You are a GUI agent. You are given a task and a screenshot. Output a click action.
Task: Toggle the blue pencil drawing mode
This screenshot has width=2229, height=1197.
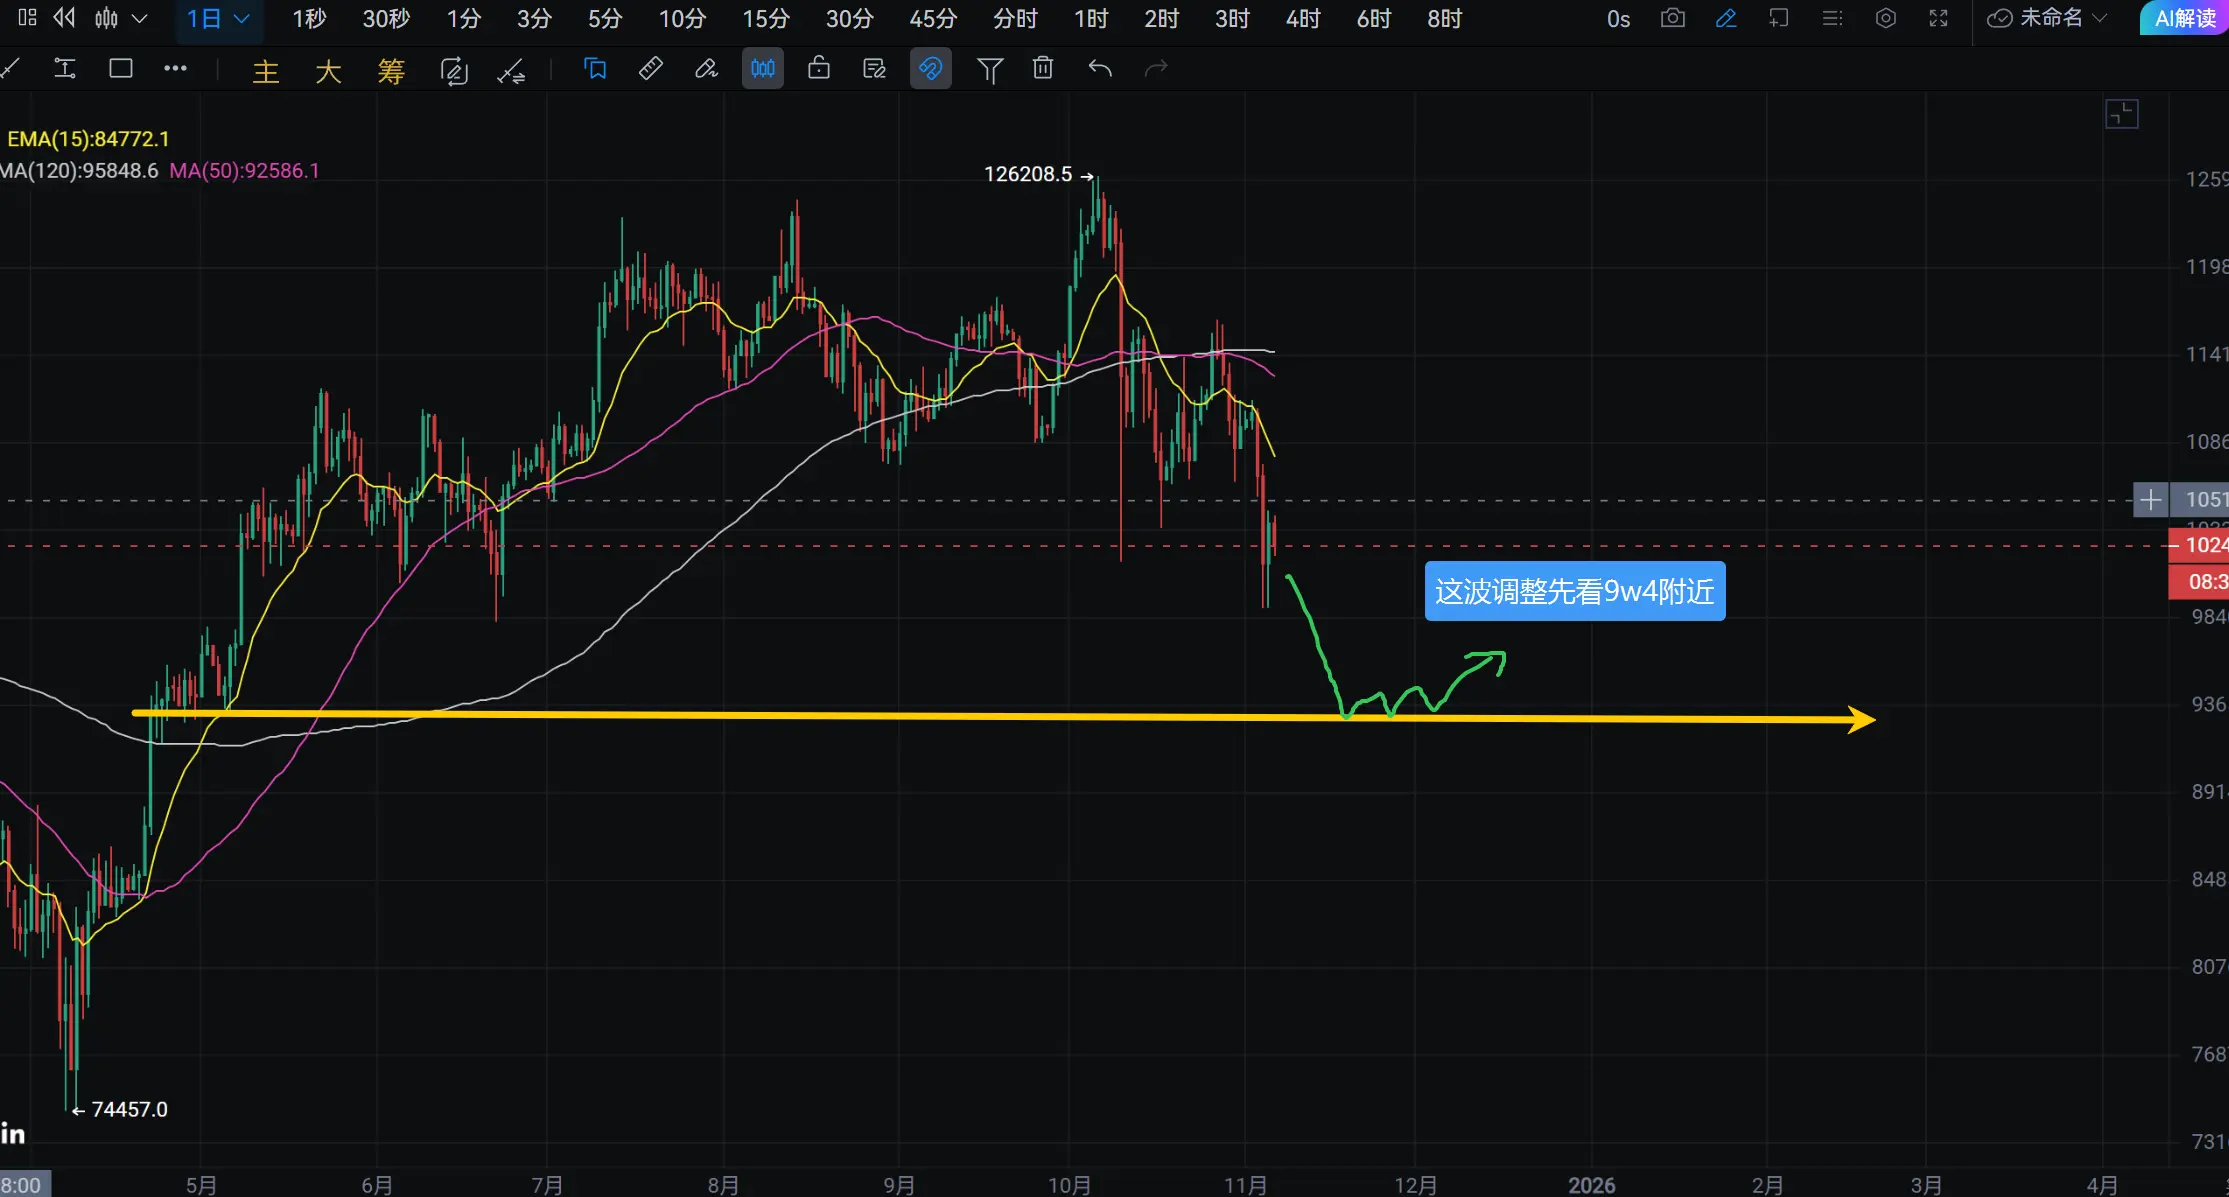pos(1726,18)
